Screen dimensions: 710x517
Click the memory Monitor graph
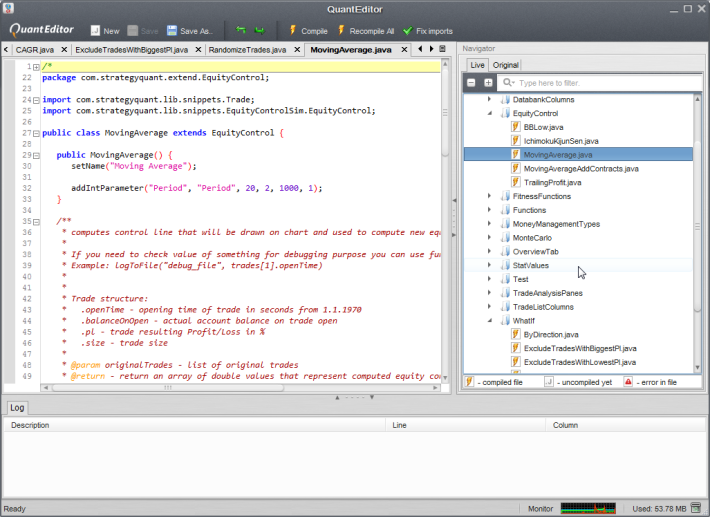tap(588, 508)
